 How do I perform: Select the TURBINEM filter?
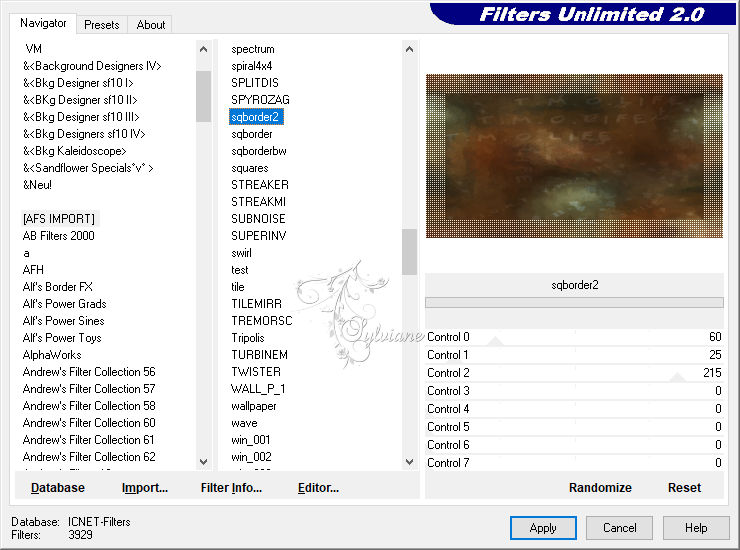click(x=259, y=355)
